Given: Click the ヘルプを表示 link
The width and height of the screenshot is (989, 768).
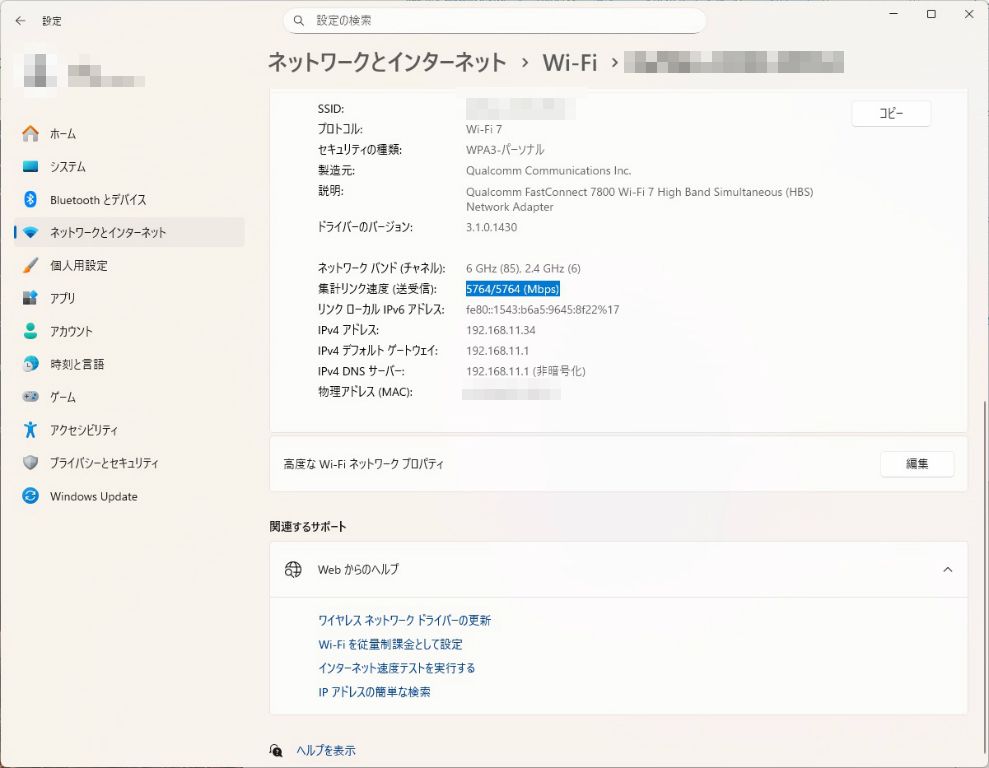Looking at the screenshot, I should pos(325,750).
